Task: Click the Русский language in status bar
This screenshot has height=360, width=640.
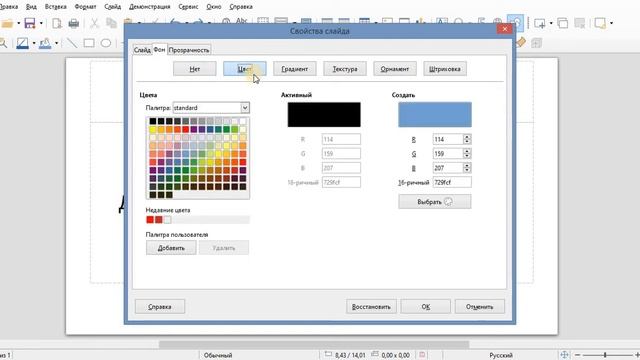Action: click(x=501, y=355)
